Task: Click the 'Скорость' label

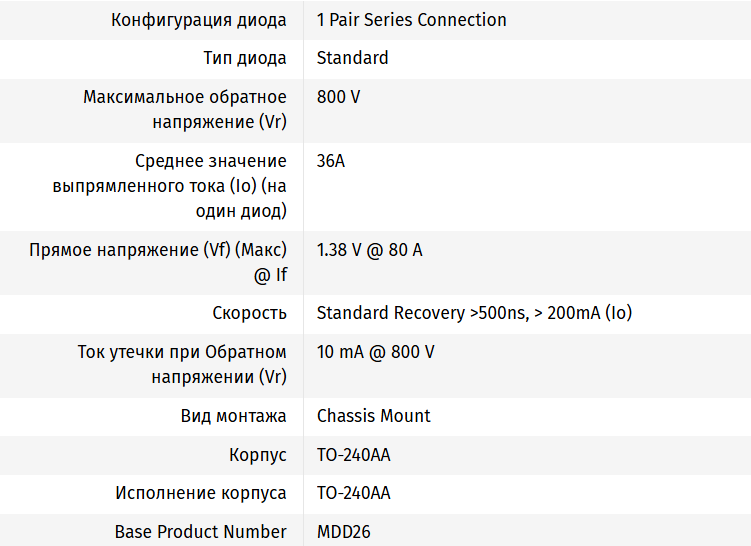Action: (x=249, y=313)
